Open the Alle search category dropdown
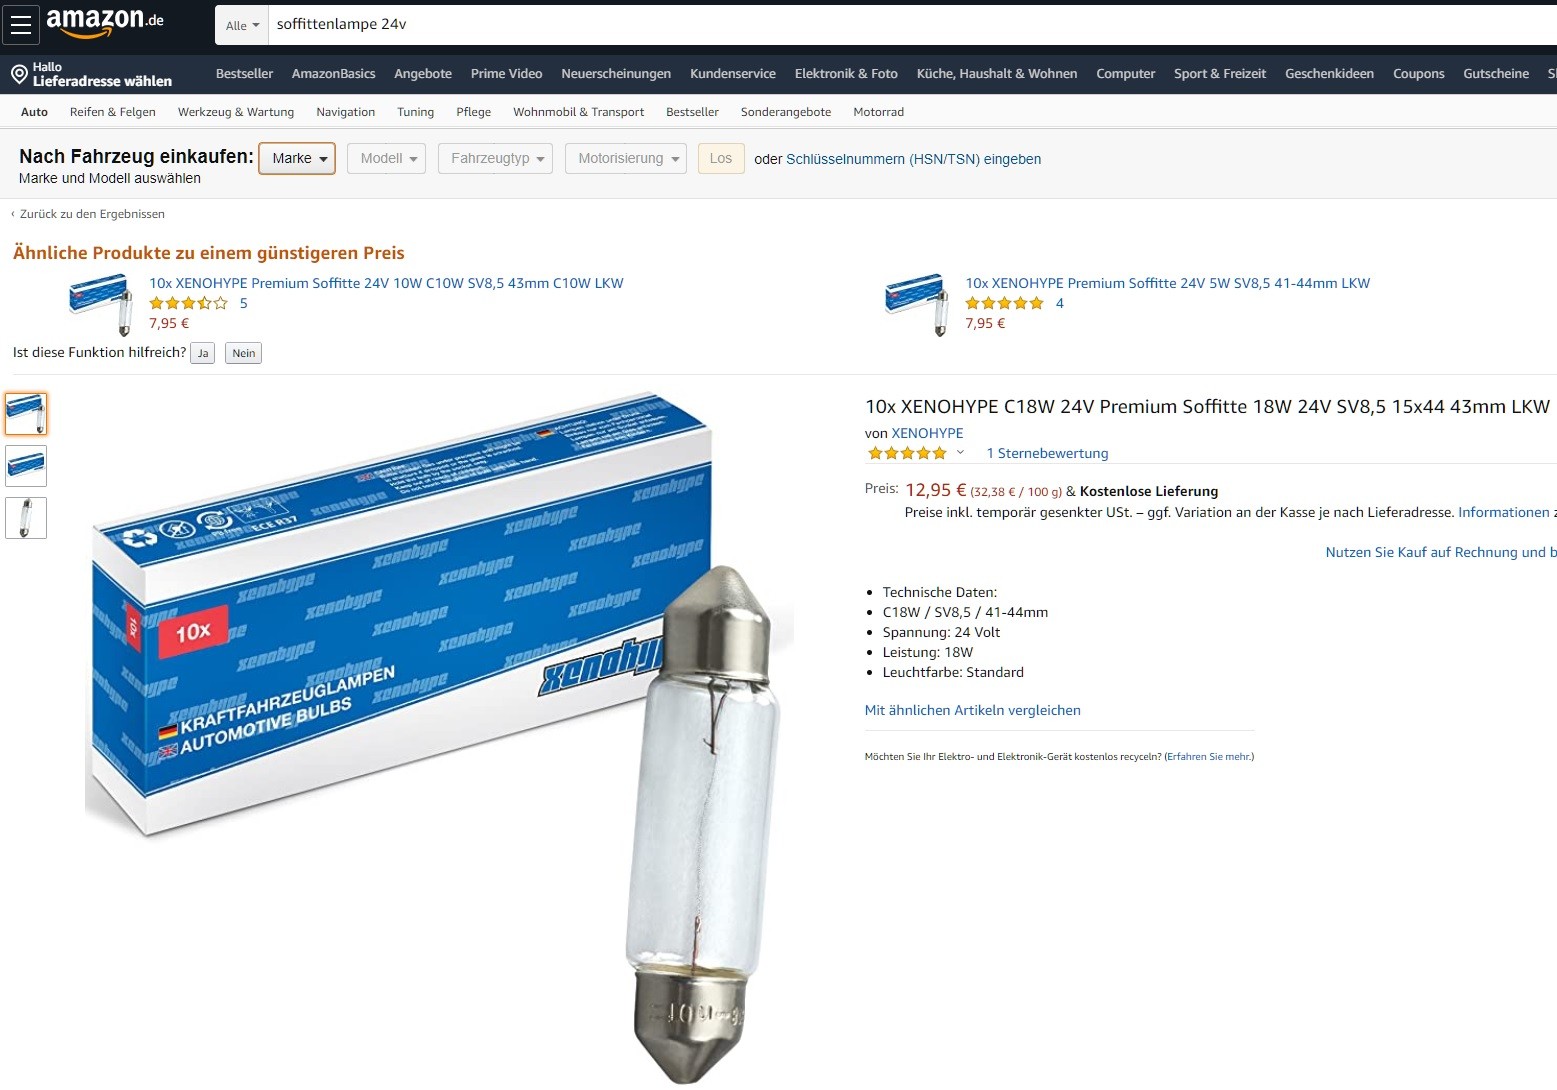Screen dimensions: 1557x1090 tap(242, 25)
